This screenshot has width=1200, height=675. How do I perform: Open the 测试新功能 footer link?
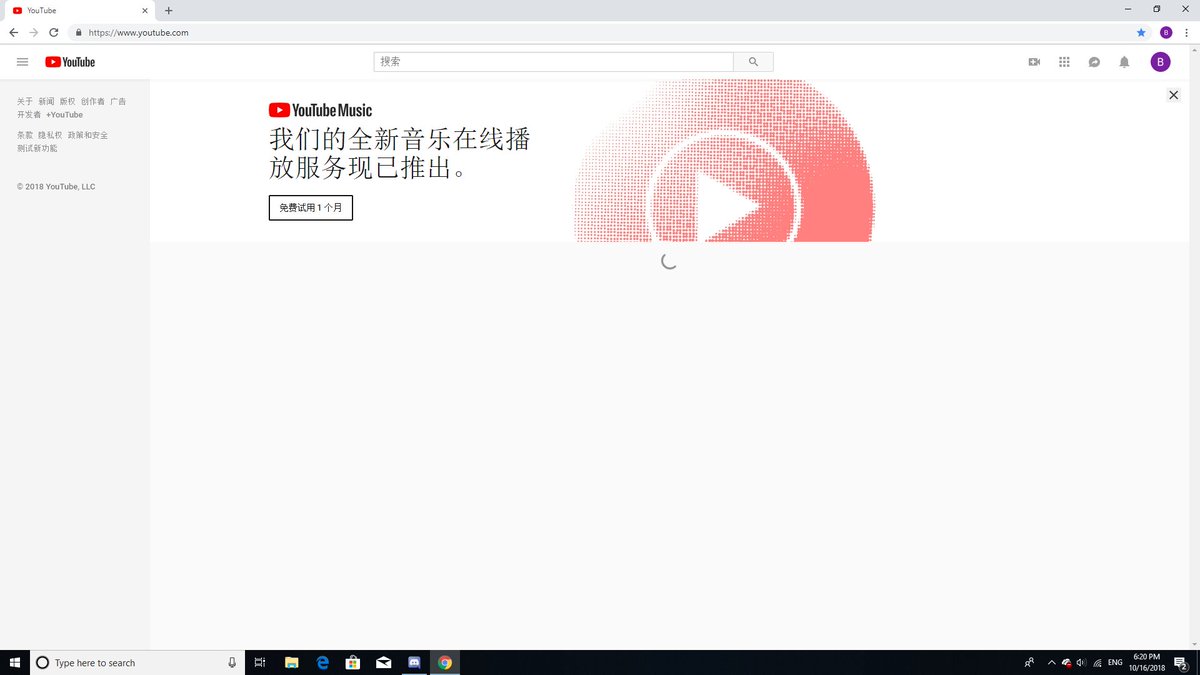pyautogui.click(x=37, y=148)
